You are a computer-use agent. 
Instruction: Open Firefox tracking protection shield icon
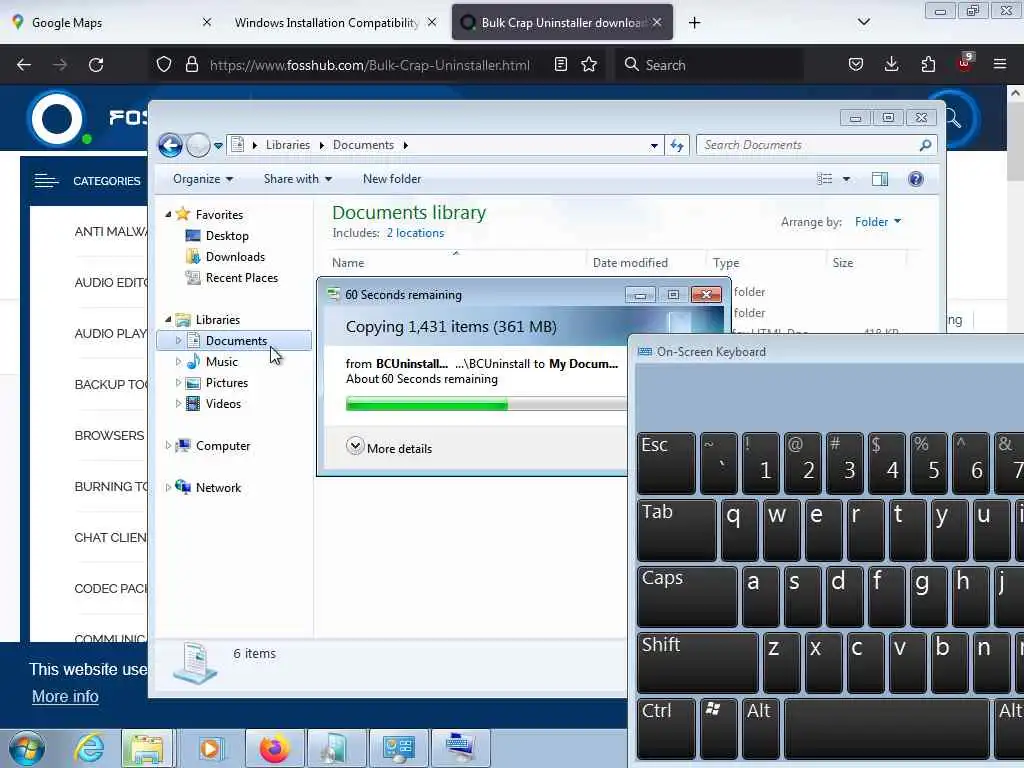tap(164, 65)
